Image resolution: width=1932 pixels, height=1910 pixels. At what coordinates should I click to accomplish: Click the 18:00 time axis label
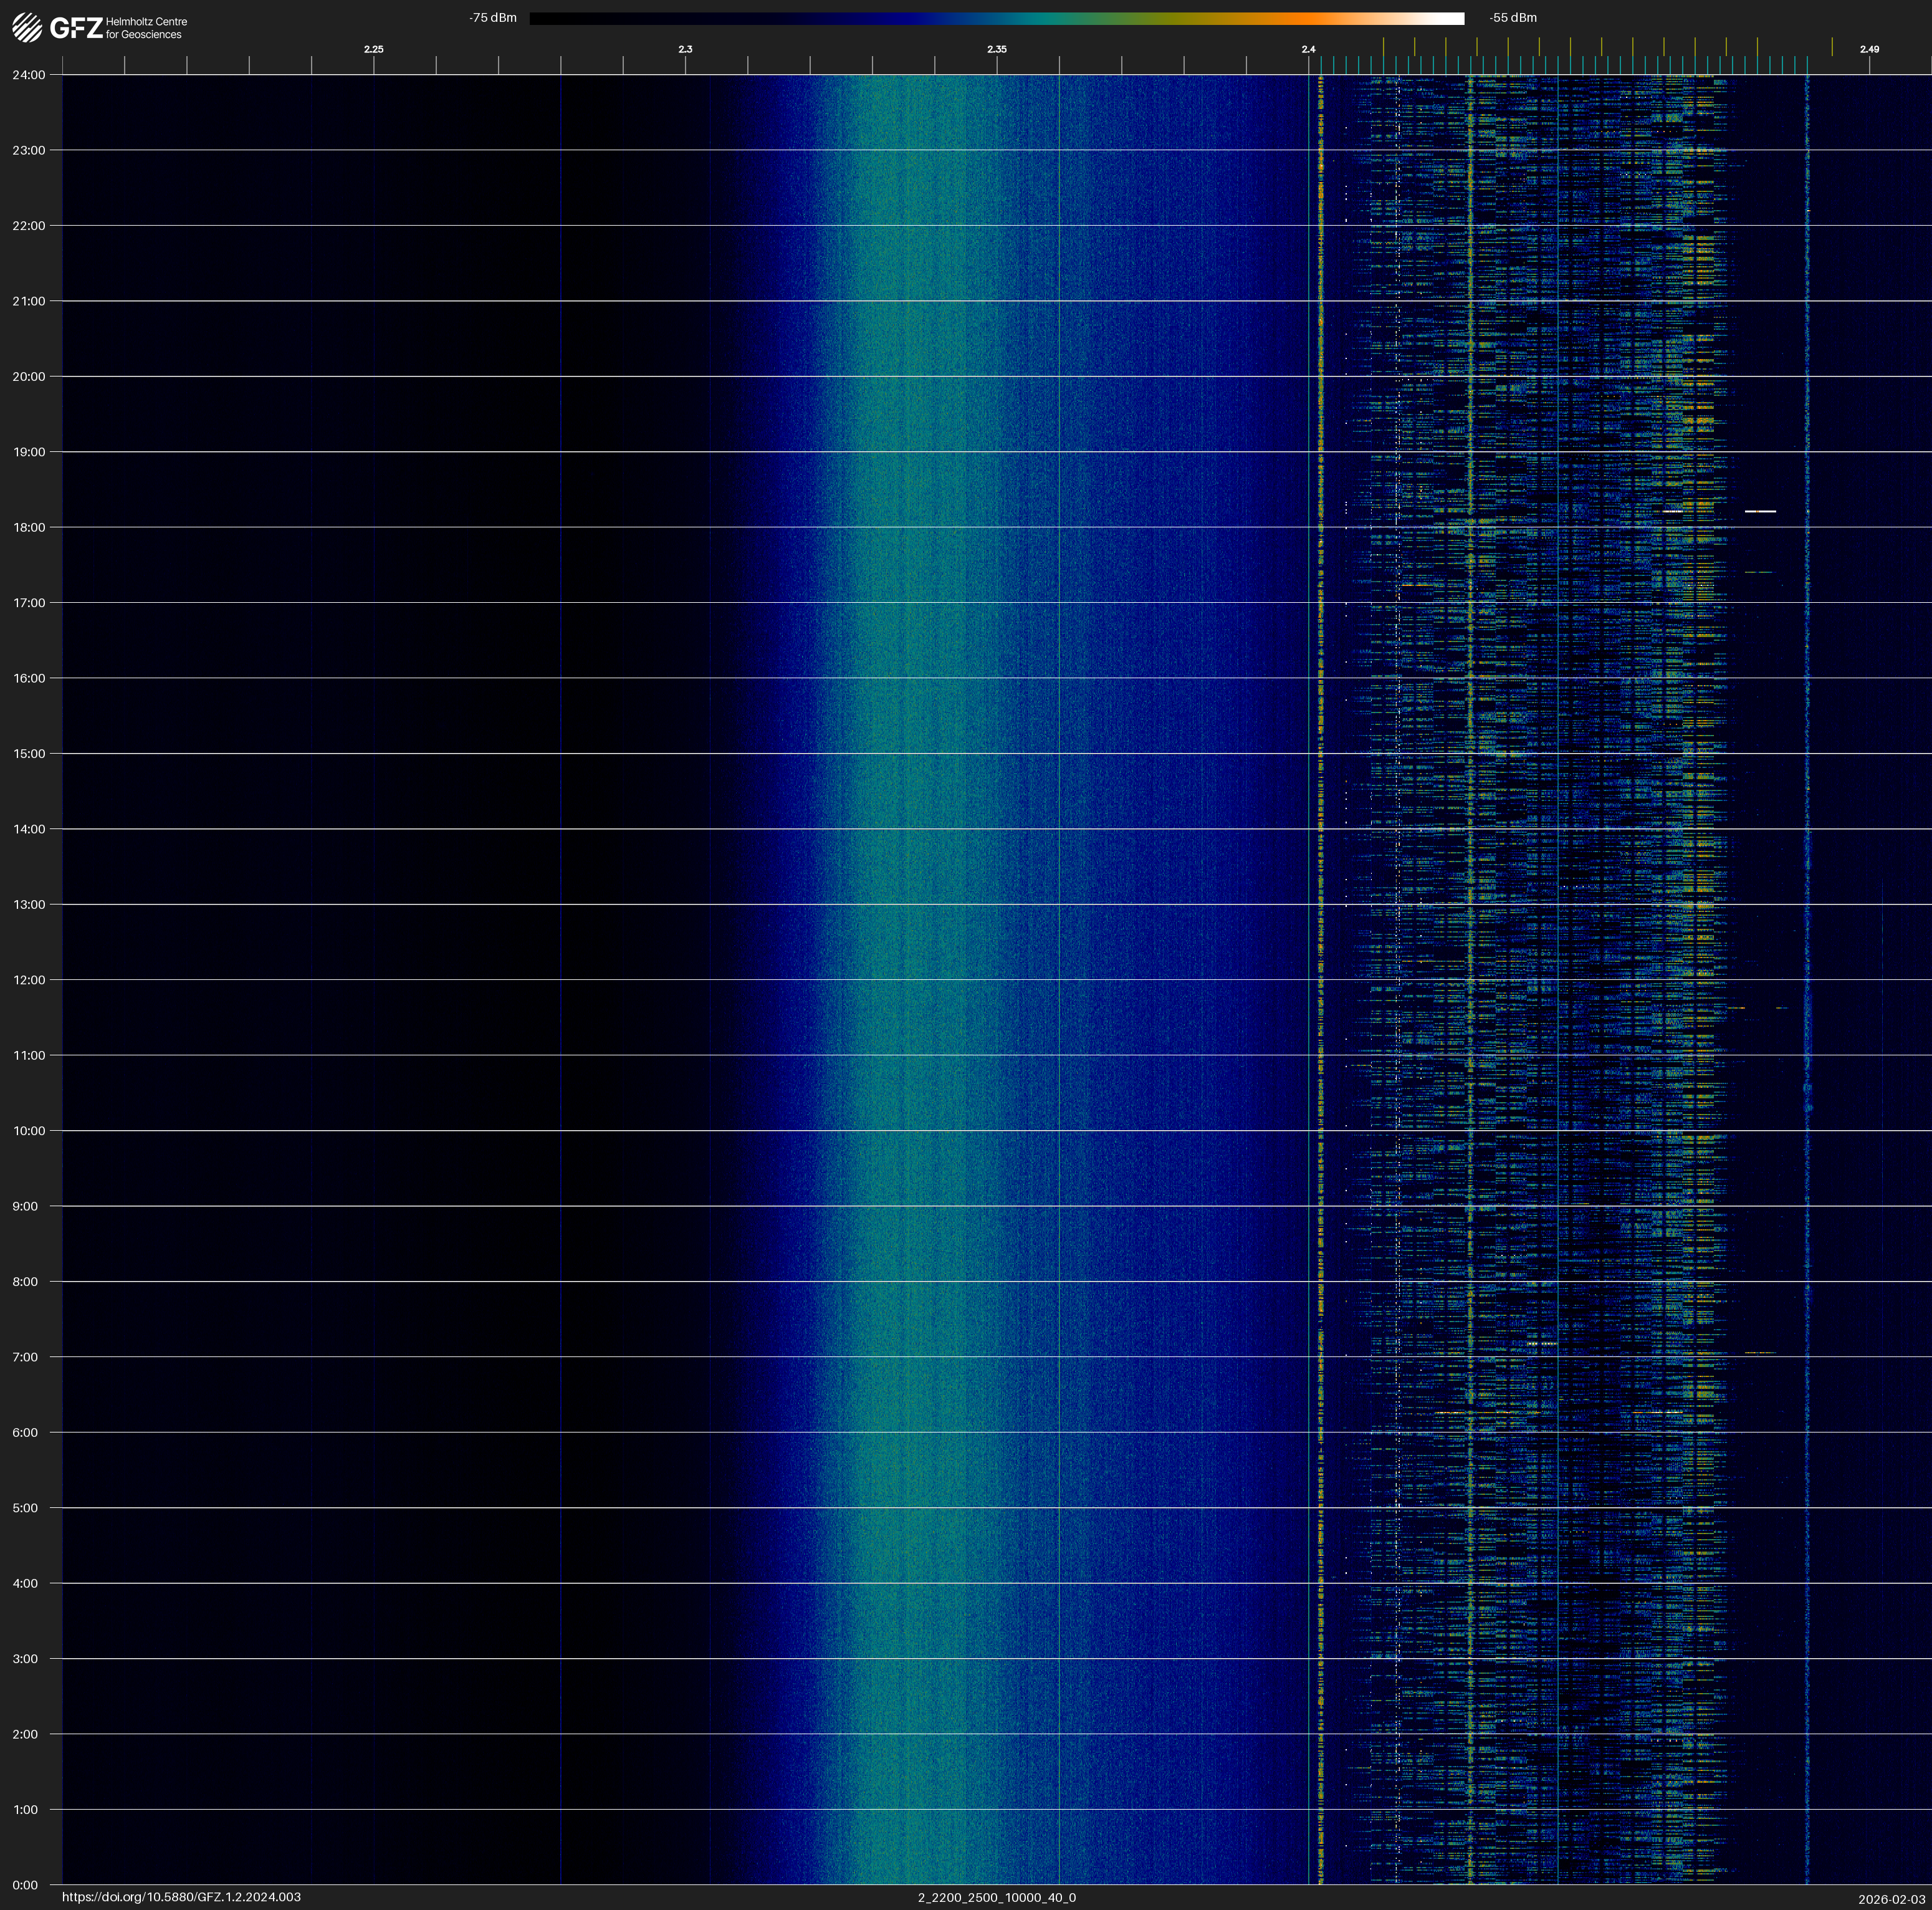(x=29, y=527)
